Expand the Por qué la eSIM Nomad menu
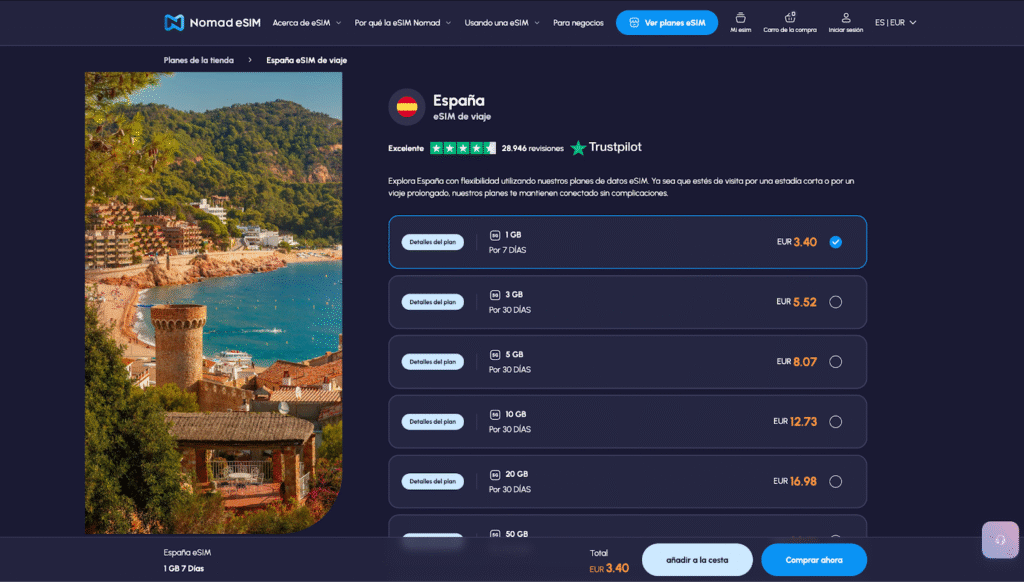 click(403, 22)
